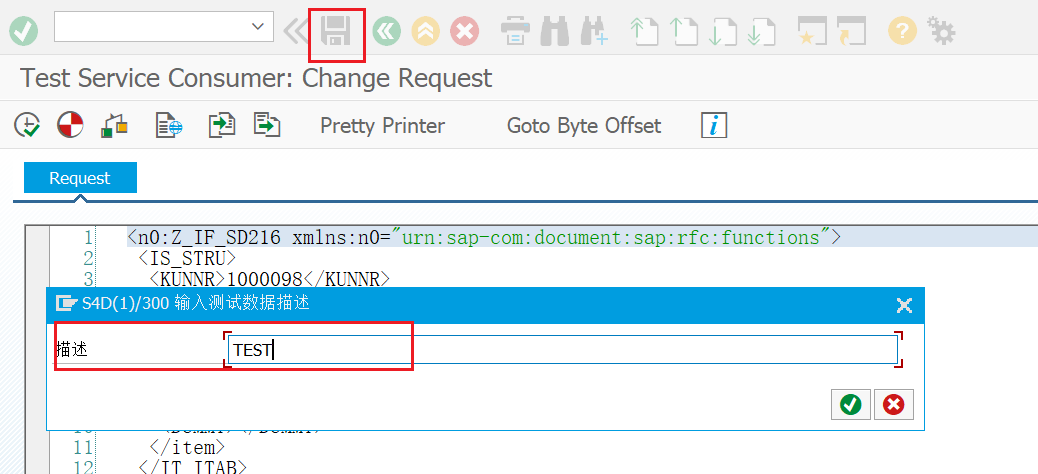Cancel dialog with red X button

tap(894, 404)
